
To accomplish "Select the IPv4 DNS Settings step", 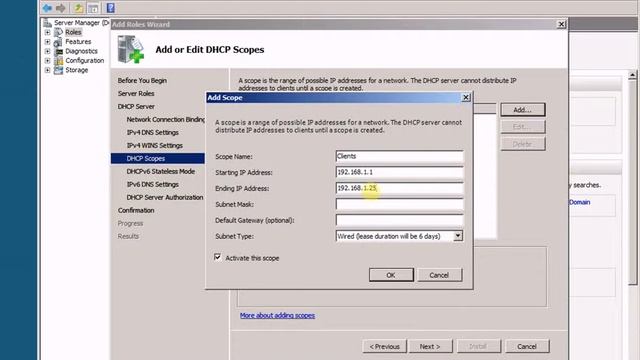I will click(x=152, y=133).
